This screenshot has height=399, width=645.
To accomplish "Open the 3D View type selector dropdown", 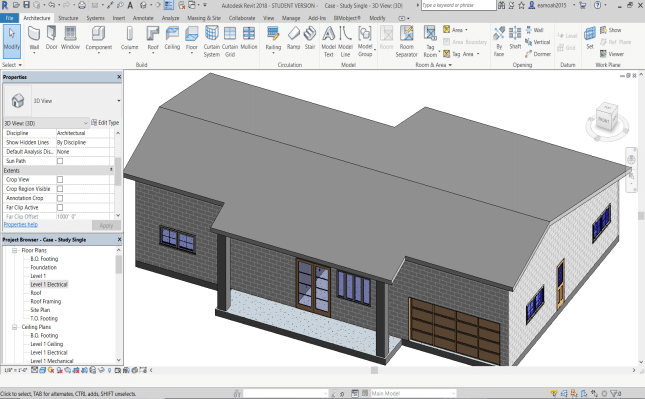I will click(x=118, y=101).
